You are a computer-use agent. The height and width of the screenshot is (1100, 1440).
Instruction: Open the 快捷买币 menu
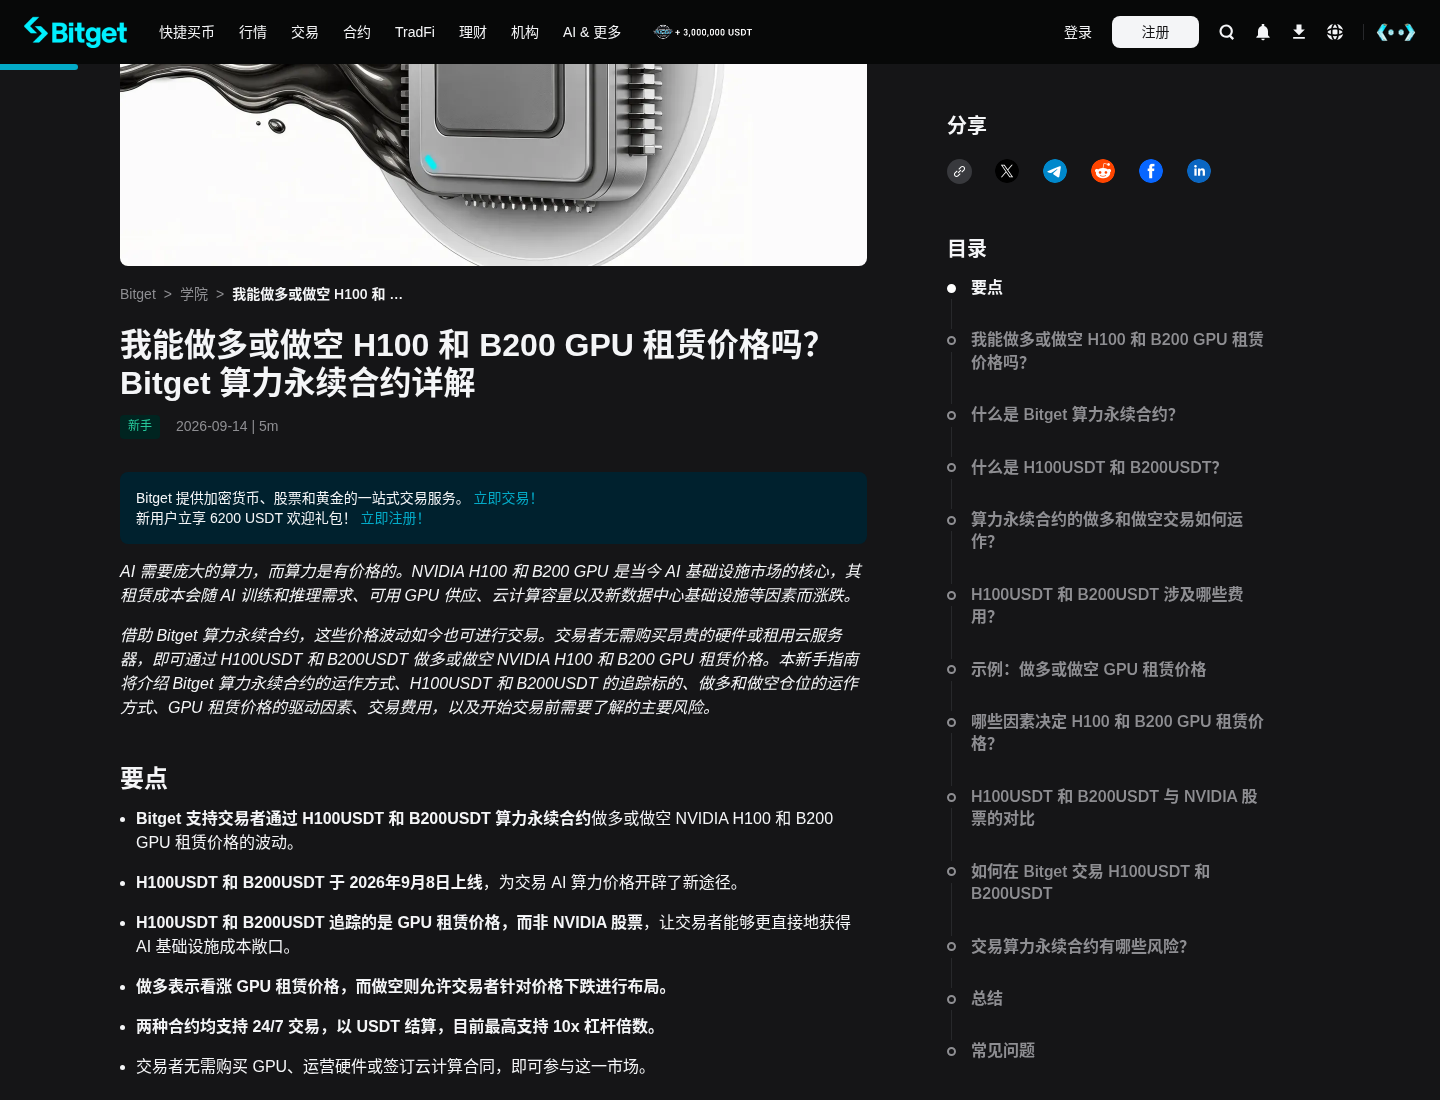pyautogui.click(x=187, y=32)
